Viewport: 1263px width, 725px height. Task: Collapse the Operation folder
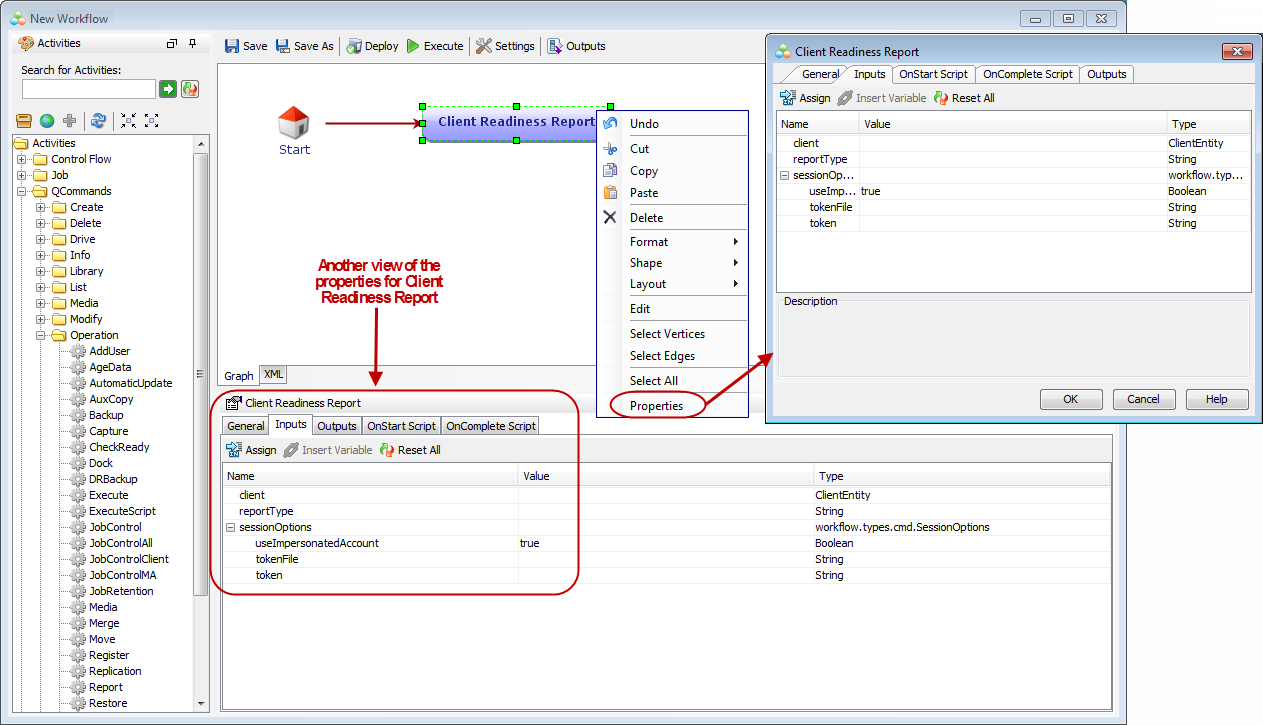click(41, 335)
